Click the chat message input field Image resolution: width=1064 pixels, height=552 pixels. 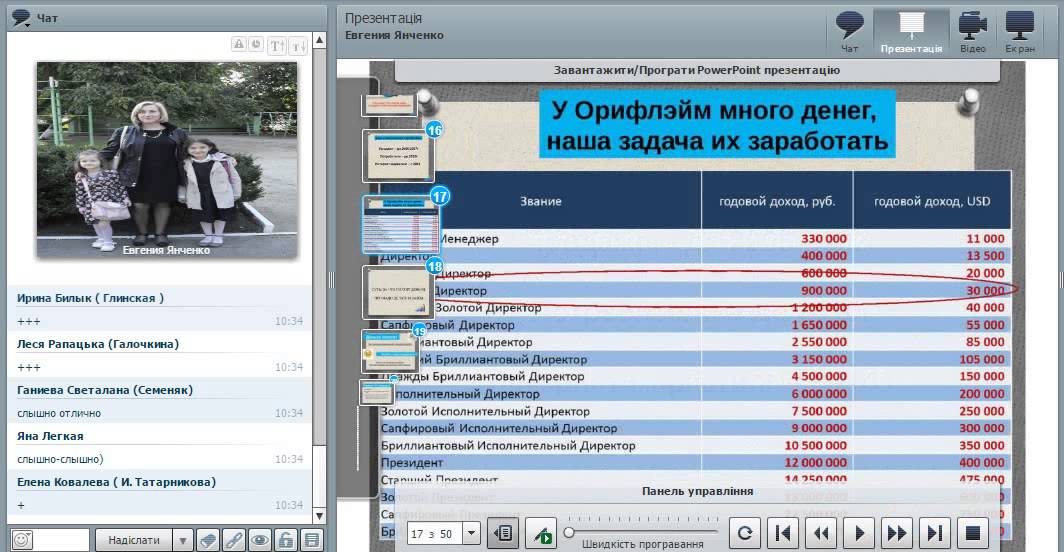[61, 540]
